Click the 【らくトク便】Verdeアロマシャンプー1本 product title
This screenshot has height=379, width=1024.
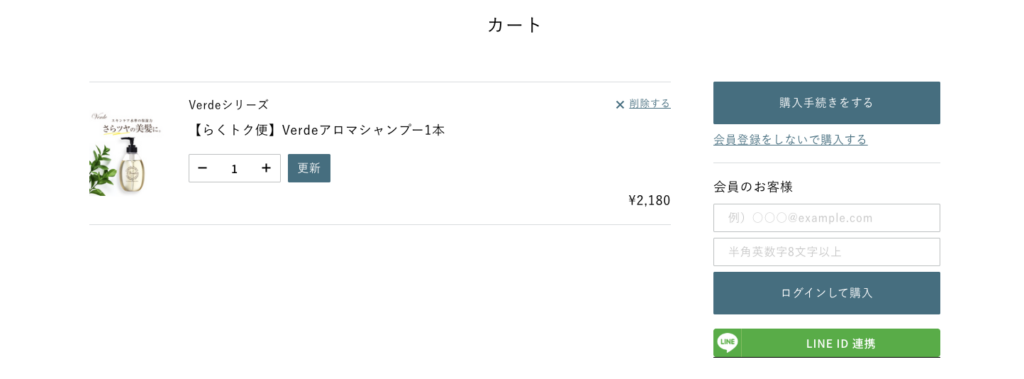[x=317, y=130]
